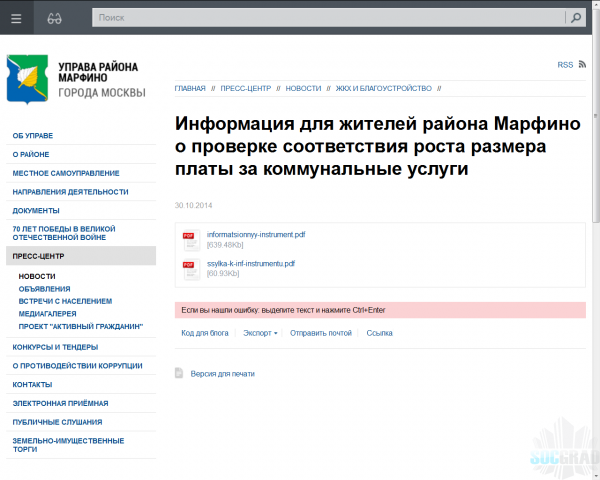
Task: Open the RSS feed icon
Action: click(x=582, y=65)
